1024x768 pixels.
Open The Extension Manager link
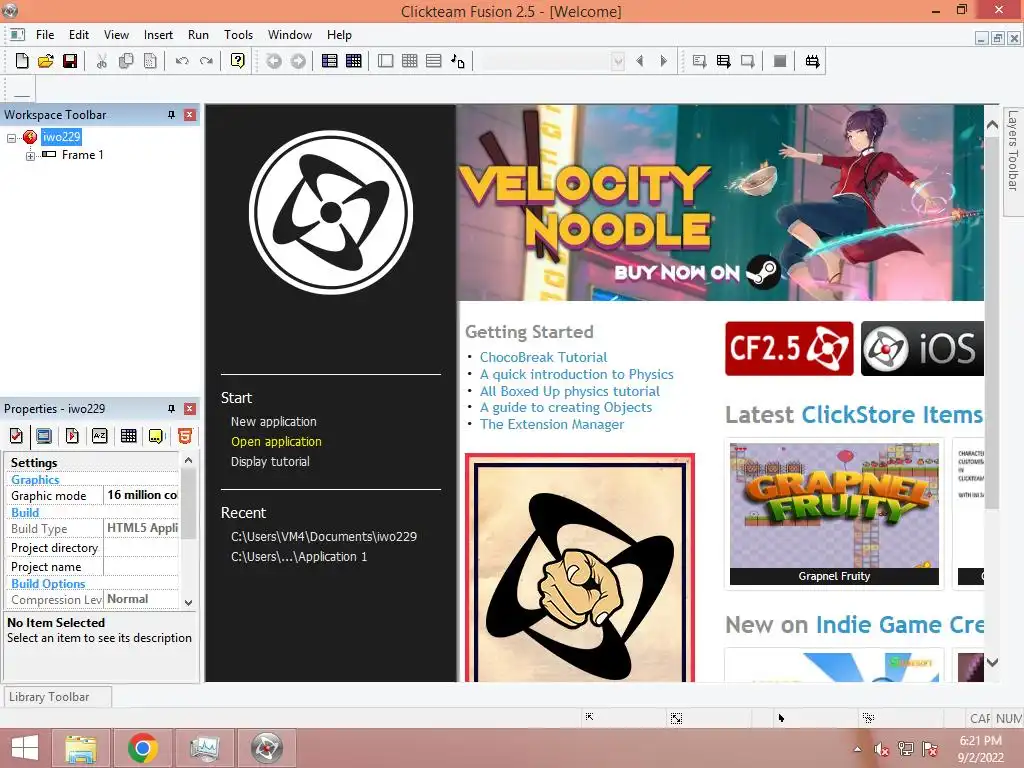coord(552,424)
